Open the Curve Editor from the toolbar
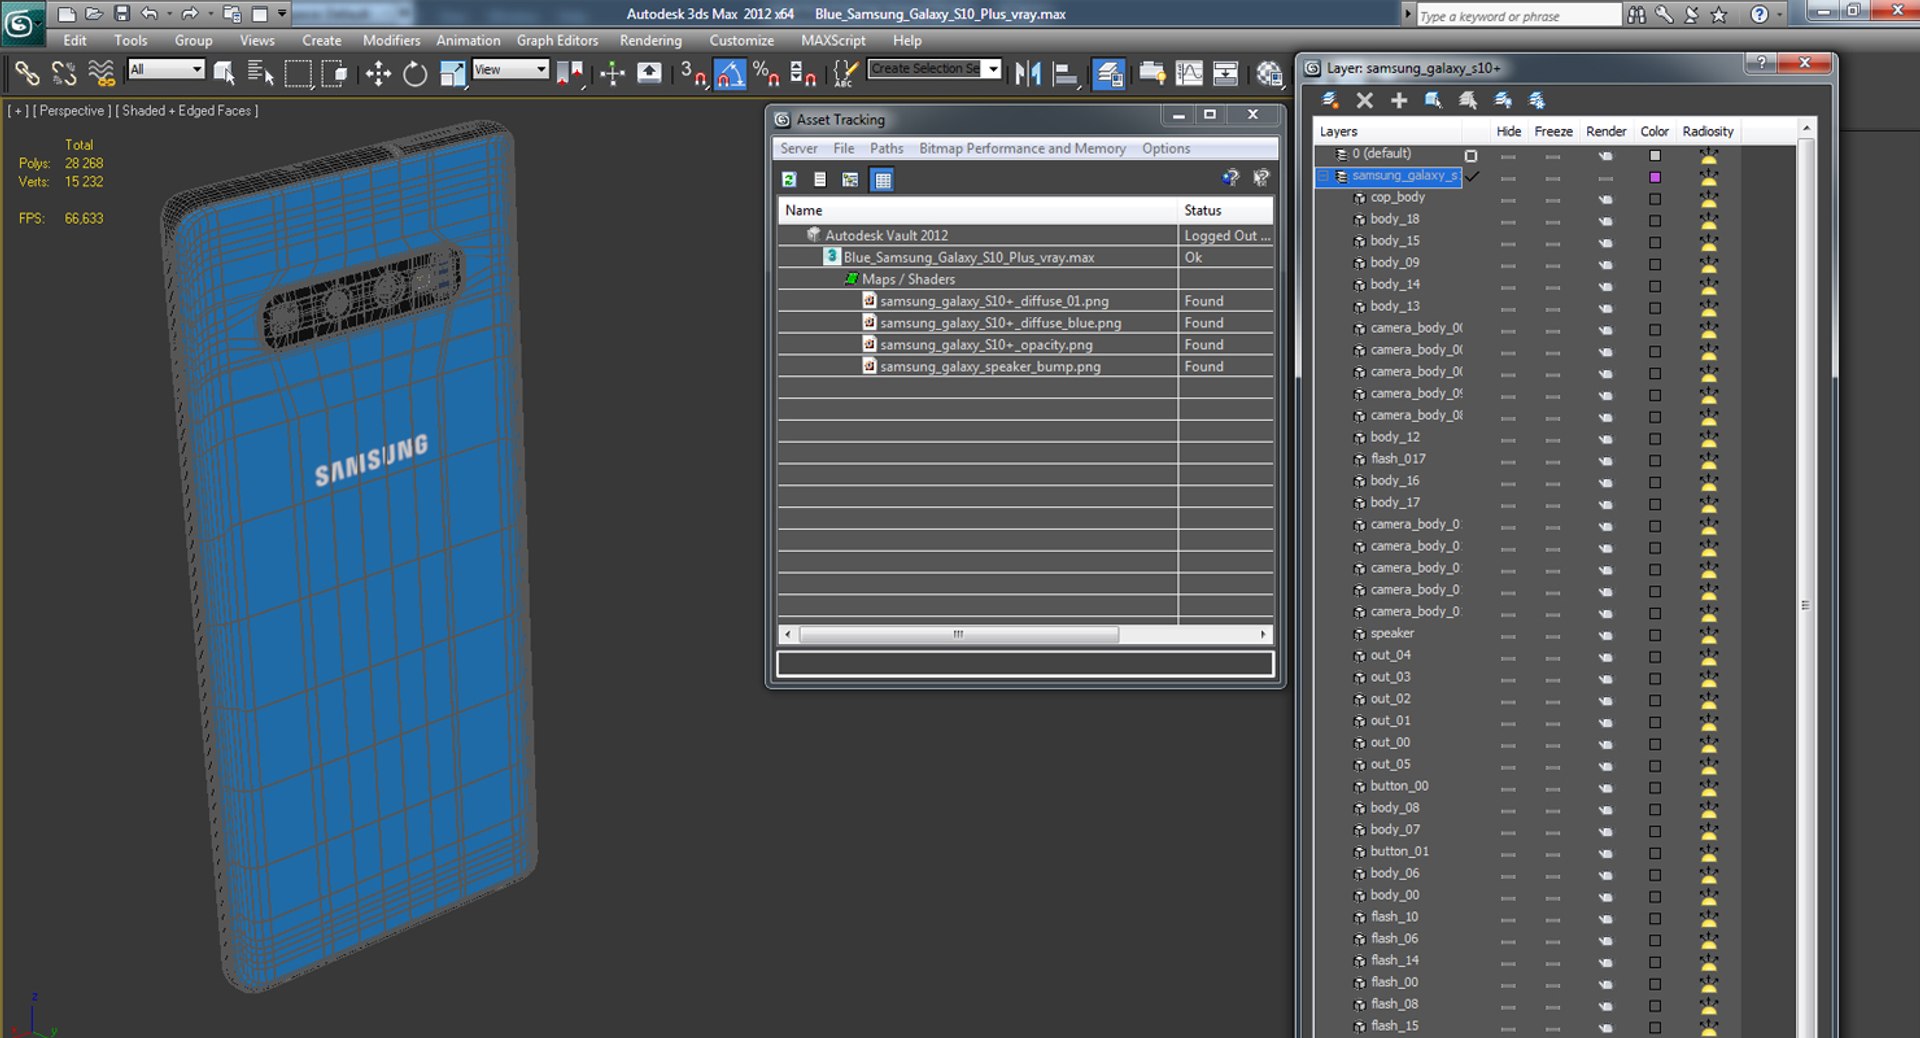The height and width of the screenshot is (1038, 1920). coord(1189,73)
